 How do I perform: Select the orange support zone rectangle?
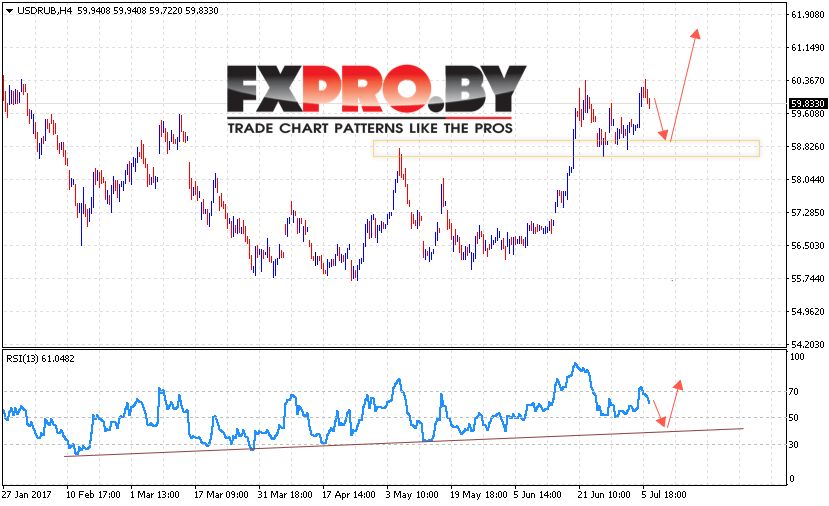point(566,149)
